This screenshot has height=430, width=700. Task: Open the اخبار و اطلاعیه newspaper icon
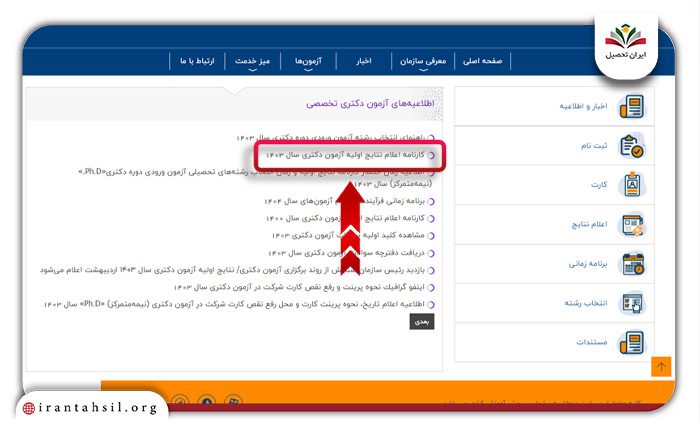(632, 106)
